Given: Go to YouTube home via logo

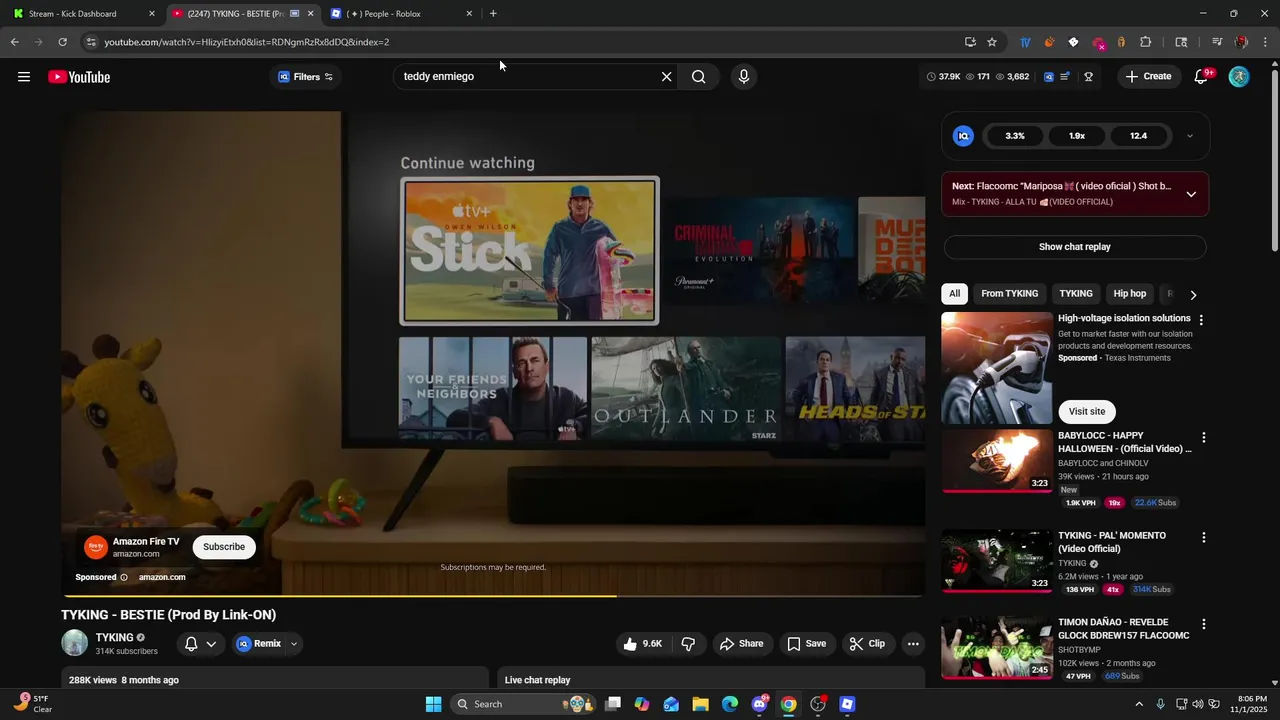Looking at the screenshot, I should tap(79, 77).
